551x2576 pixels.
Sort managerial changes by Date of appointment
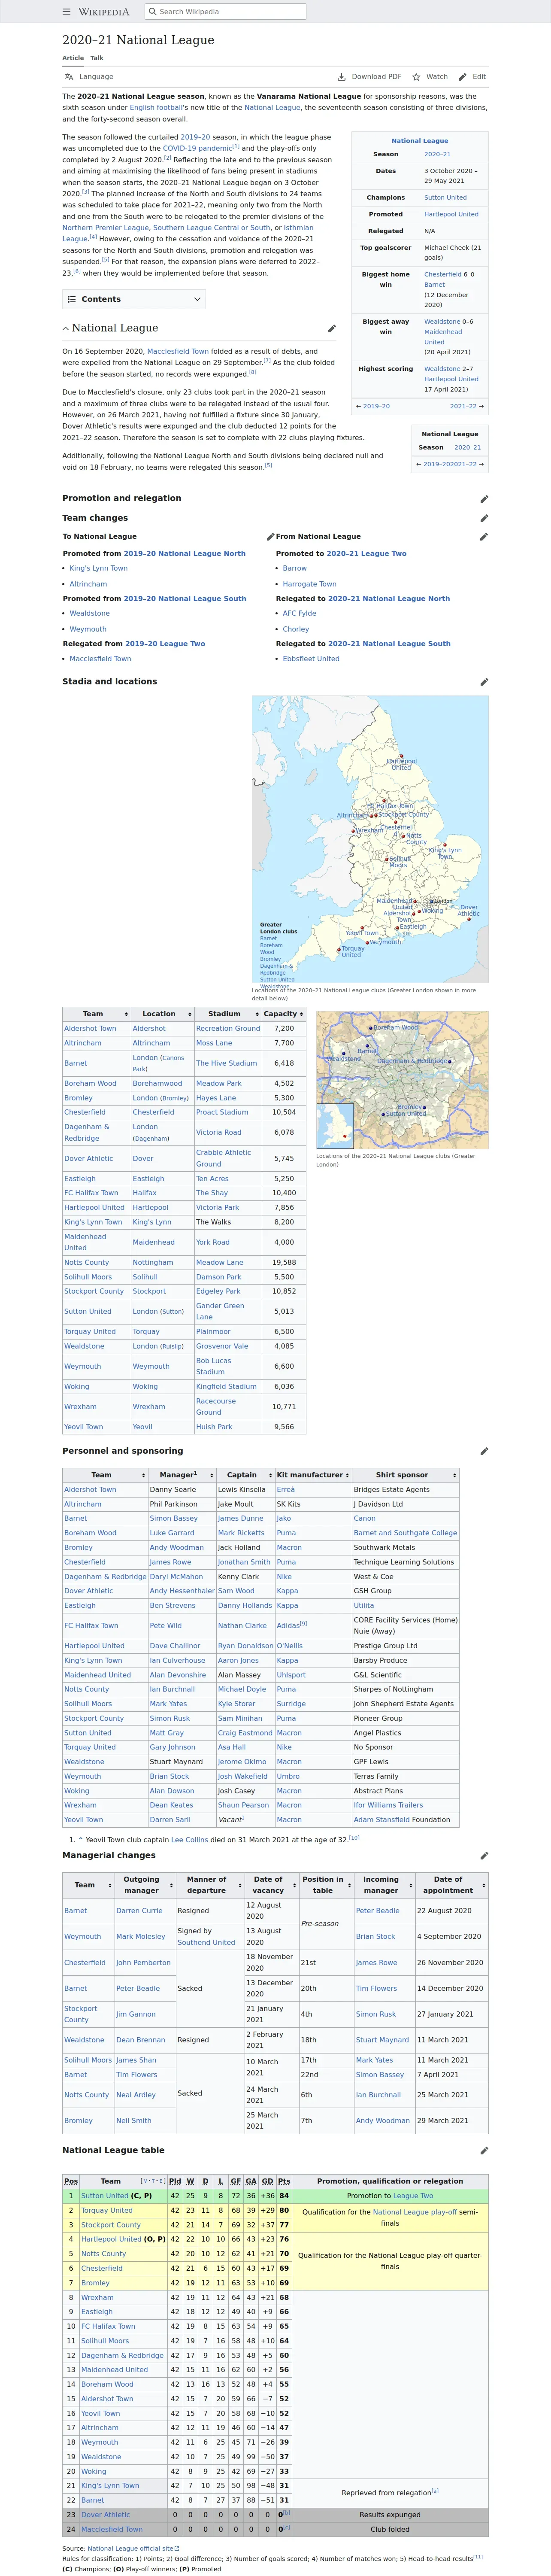pyautogui.click(x=452, y=1885)
